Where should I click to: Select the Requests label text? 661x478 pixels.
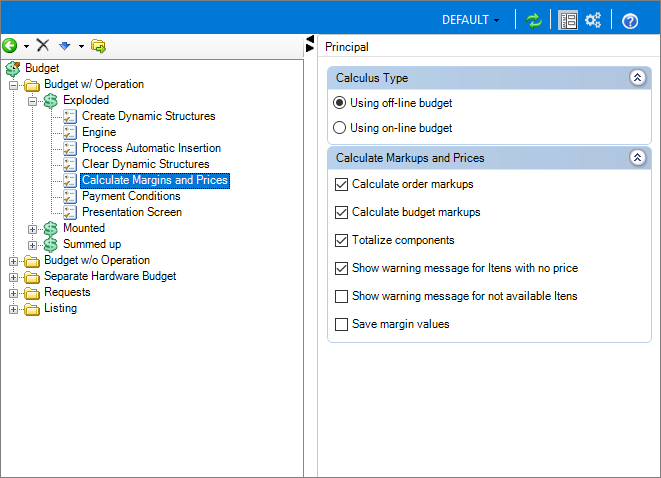coord(67,292)
